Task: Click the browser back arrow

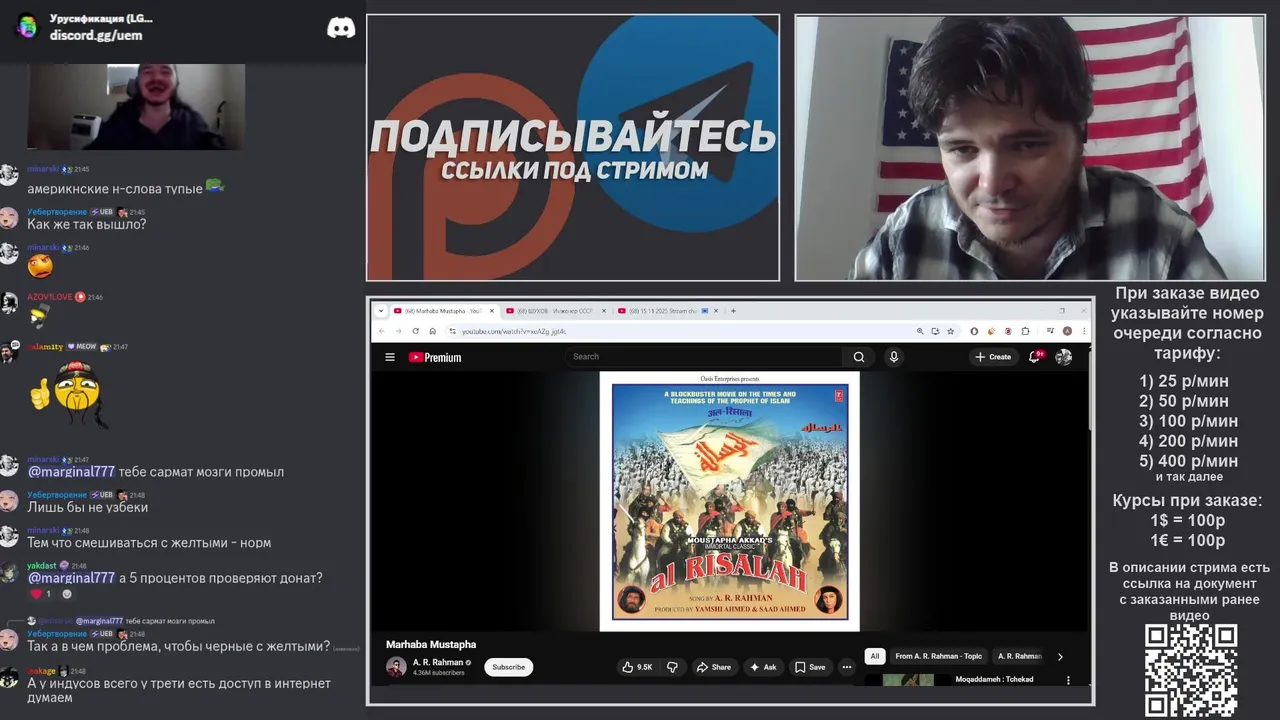Action: coord(381,331)
